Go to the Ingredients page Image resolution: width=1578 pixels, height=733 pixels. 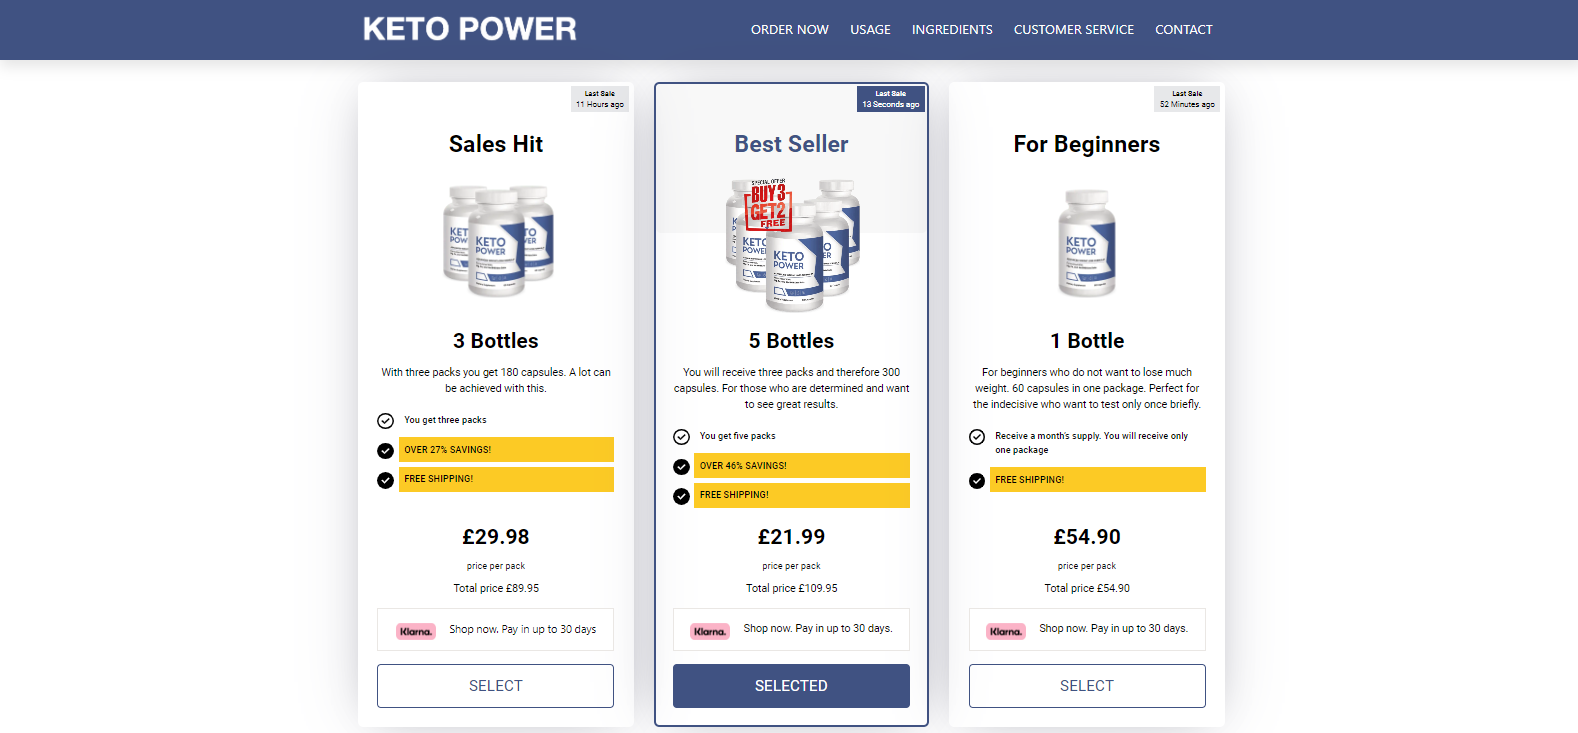tap(952, 30)
